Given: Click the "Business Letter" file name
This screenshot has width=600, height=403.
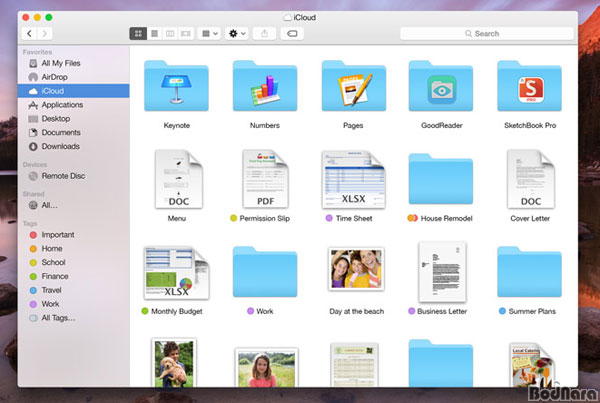Looking at the screenshot, I should (x=442, y=312).
